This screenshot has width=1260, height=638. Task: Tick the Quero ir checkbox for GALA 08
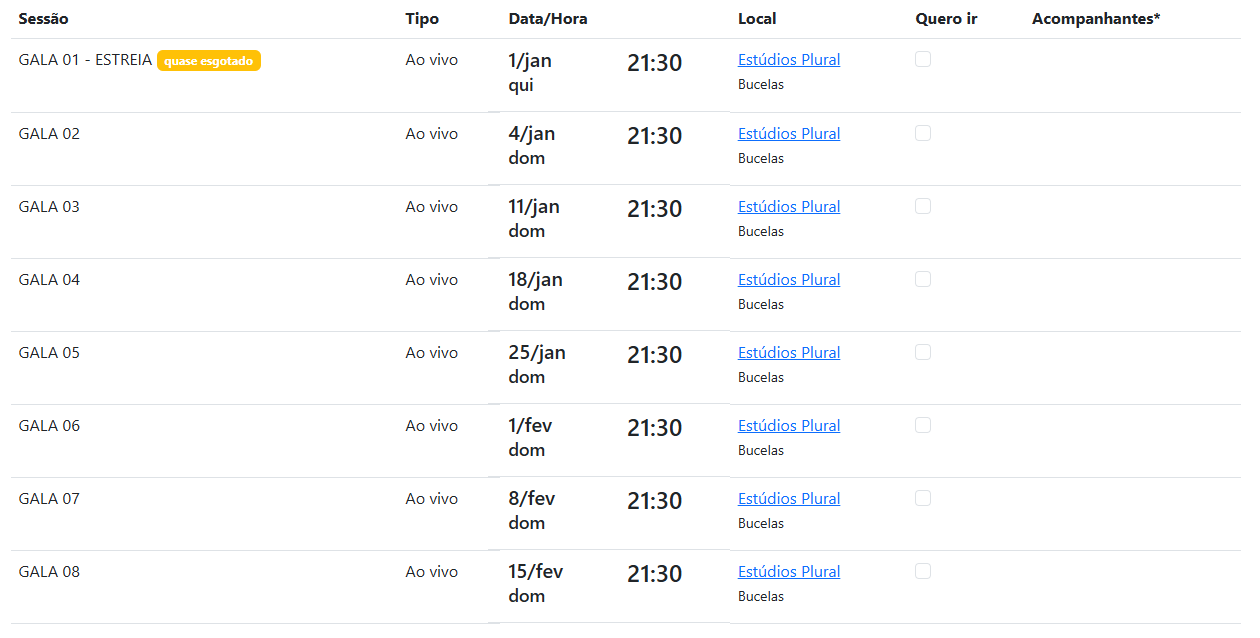click(x=923, y=571)
